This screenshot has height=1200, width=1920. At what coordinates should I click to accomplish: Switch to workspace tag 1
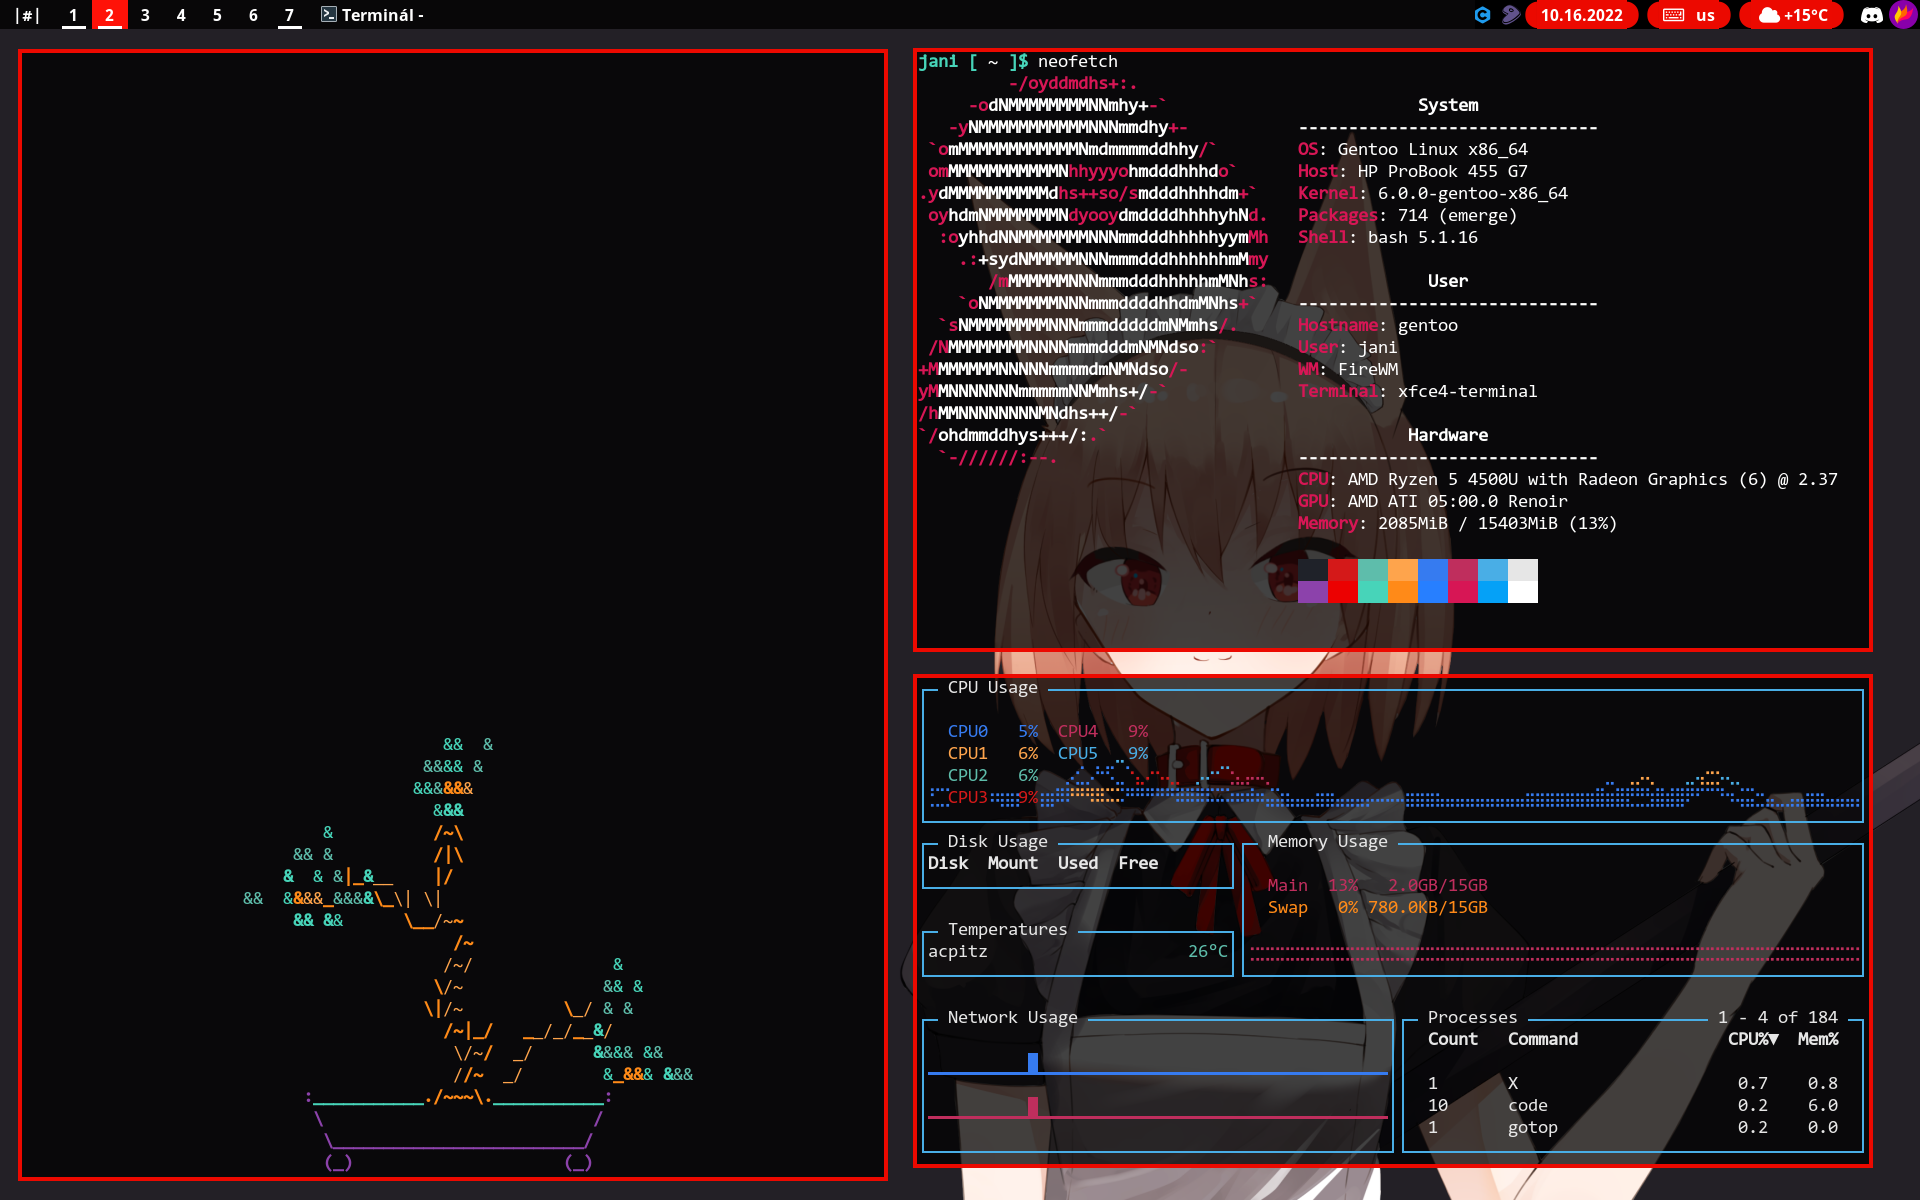pyautogui.click(x=73, y=15)
